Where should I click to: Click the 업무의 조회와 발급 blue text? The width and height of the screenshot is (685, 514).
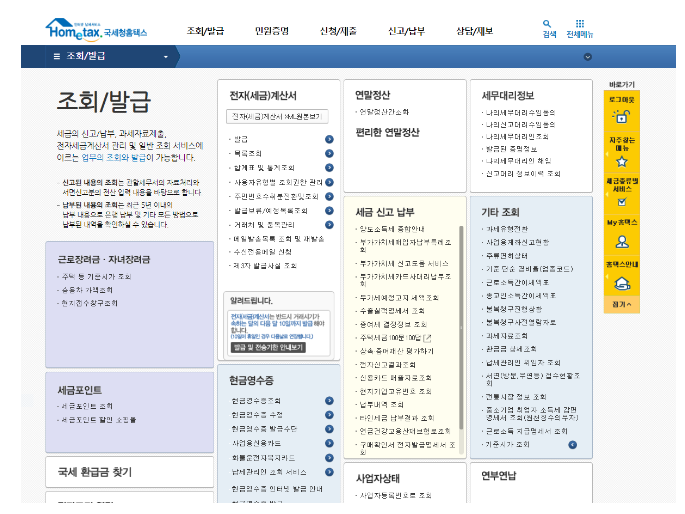point(114,157)
